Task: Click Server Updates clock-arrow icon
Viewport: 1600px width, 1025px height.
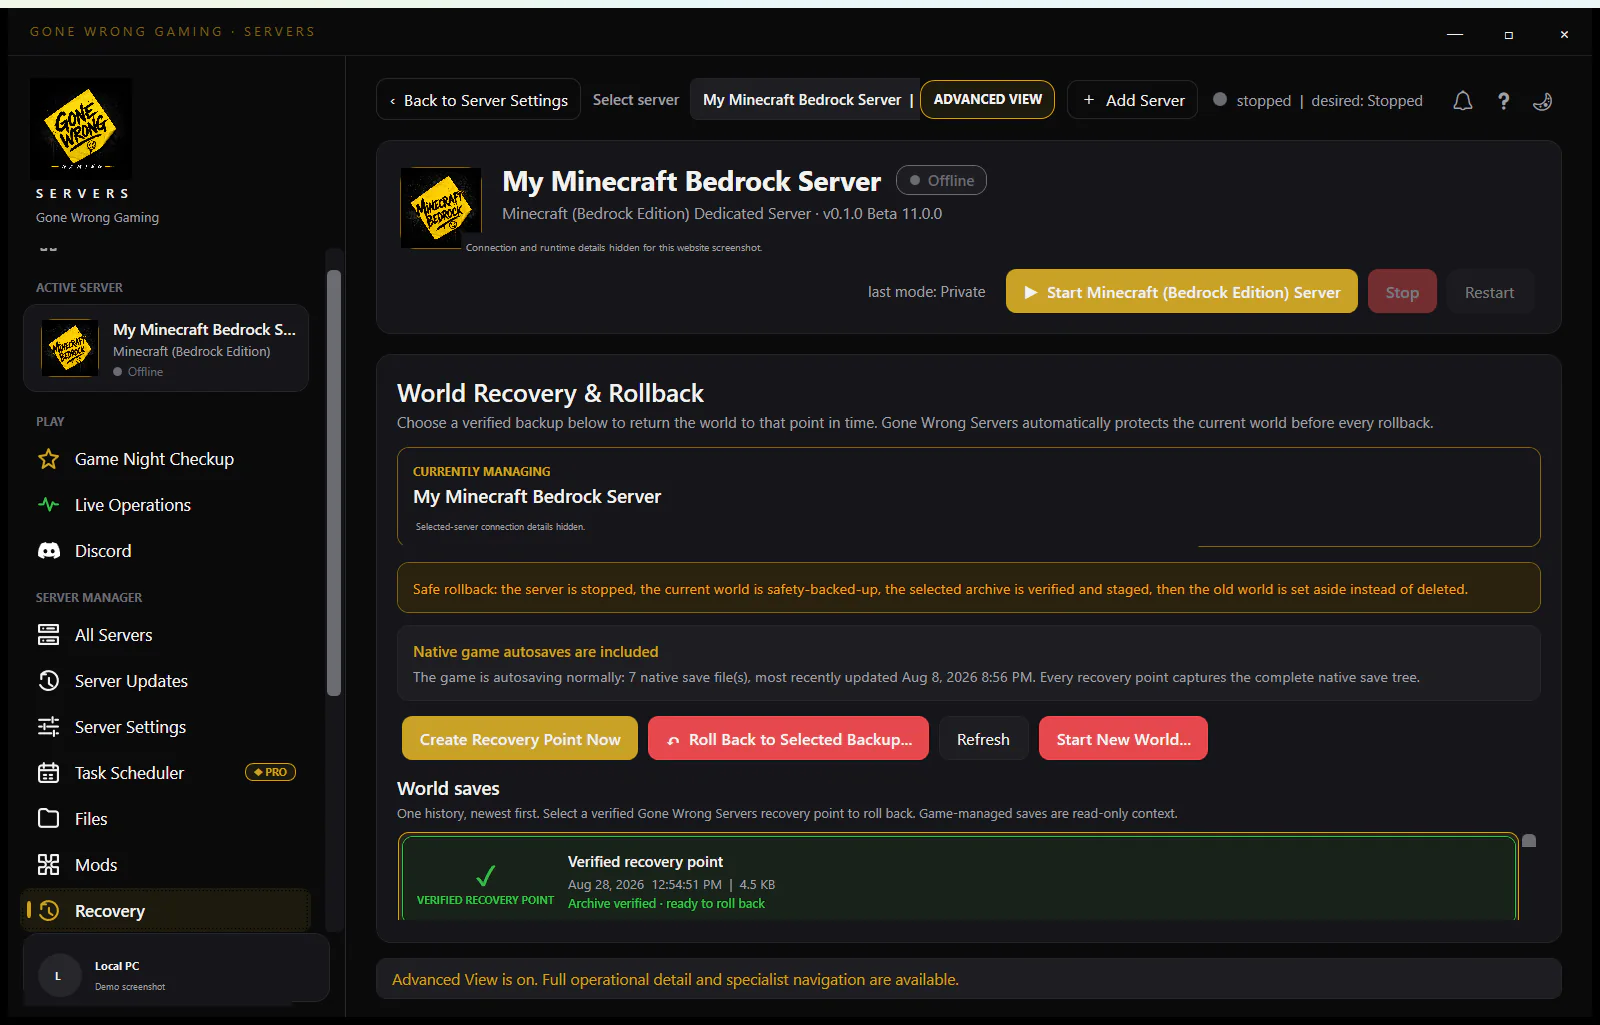Action: click(x=48, y=681)
